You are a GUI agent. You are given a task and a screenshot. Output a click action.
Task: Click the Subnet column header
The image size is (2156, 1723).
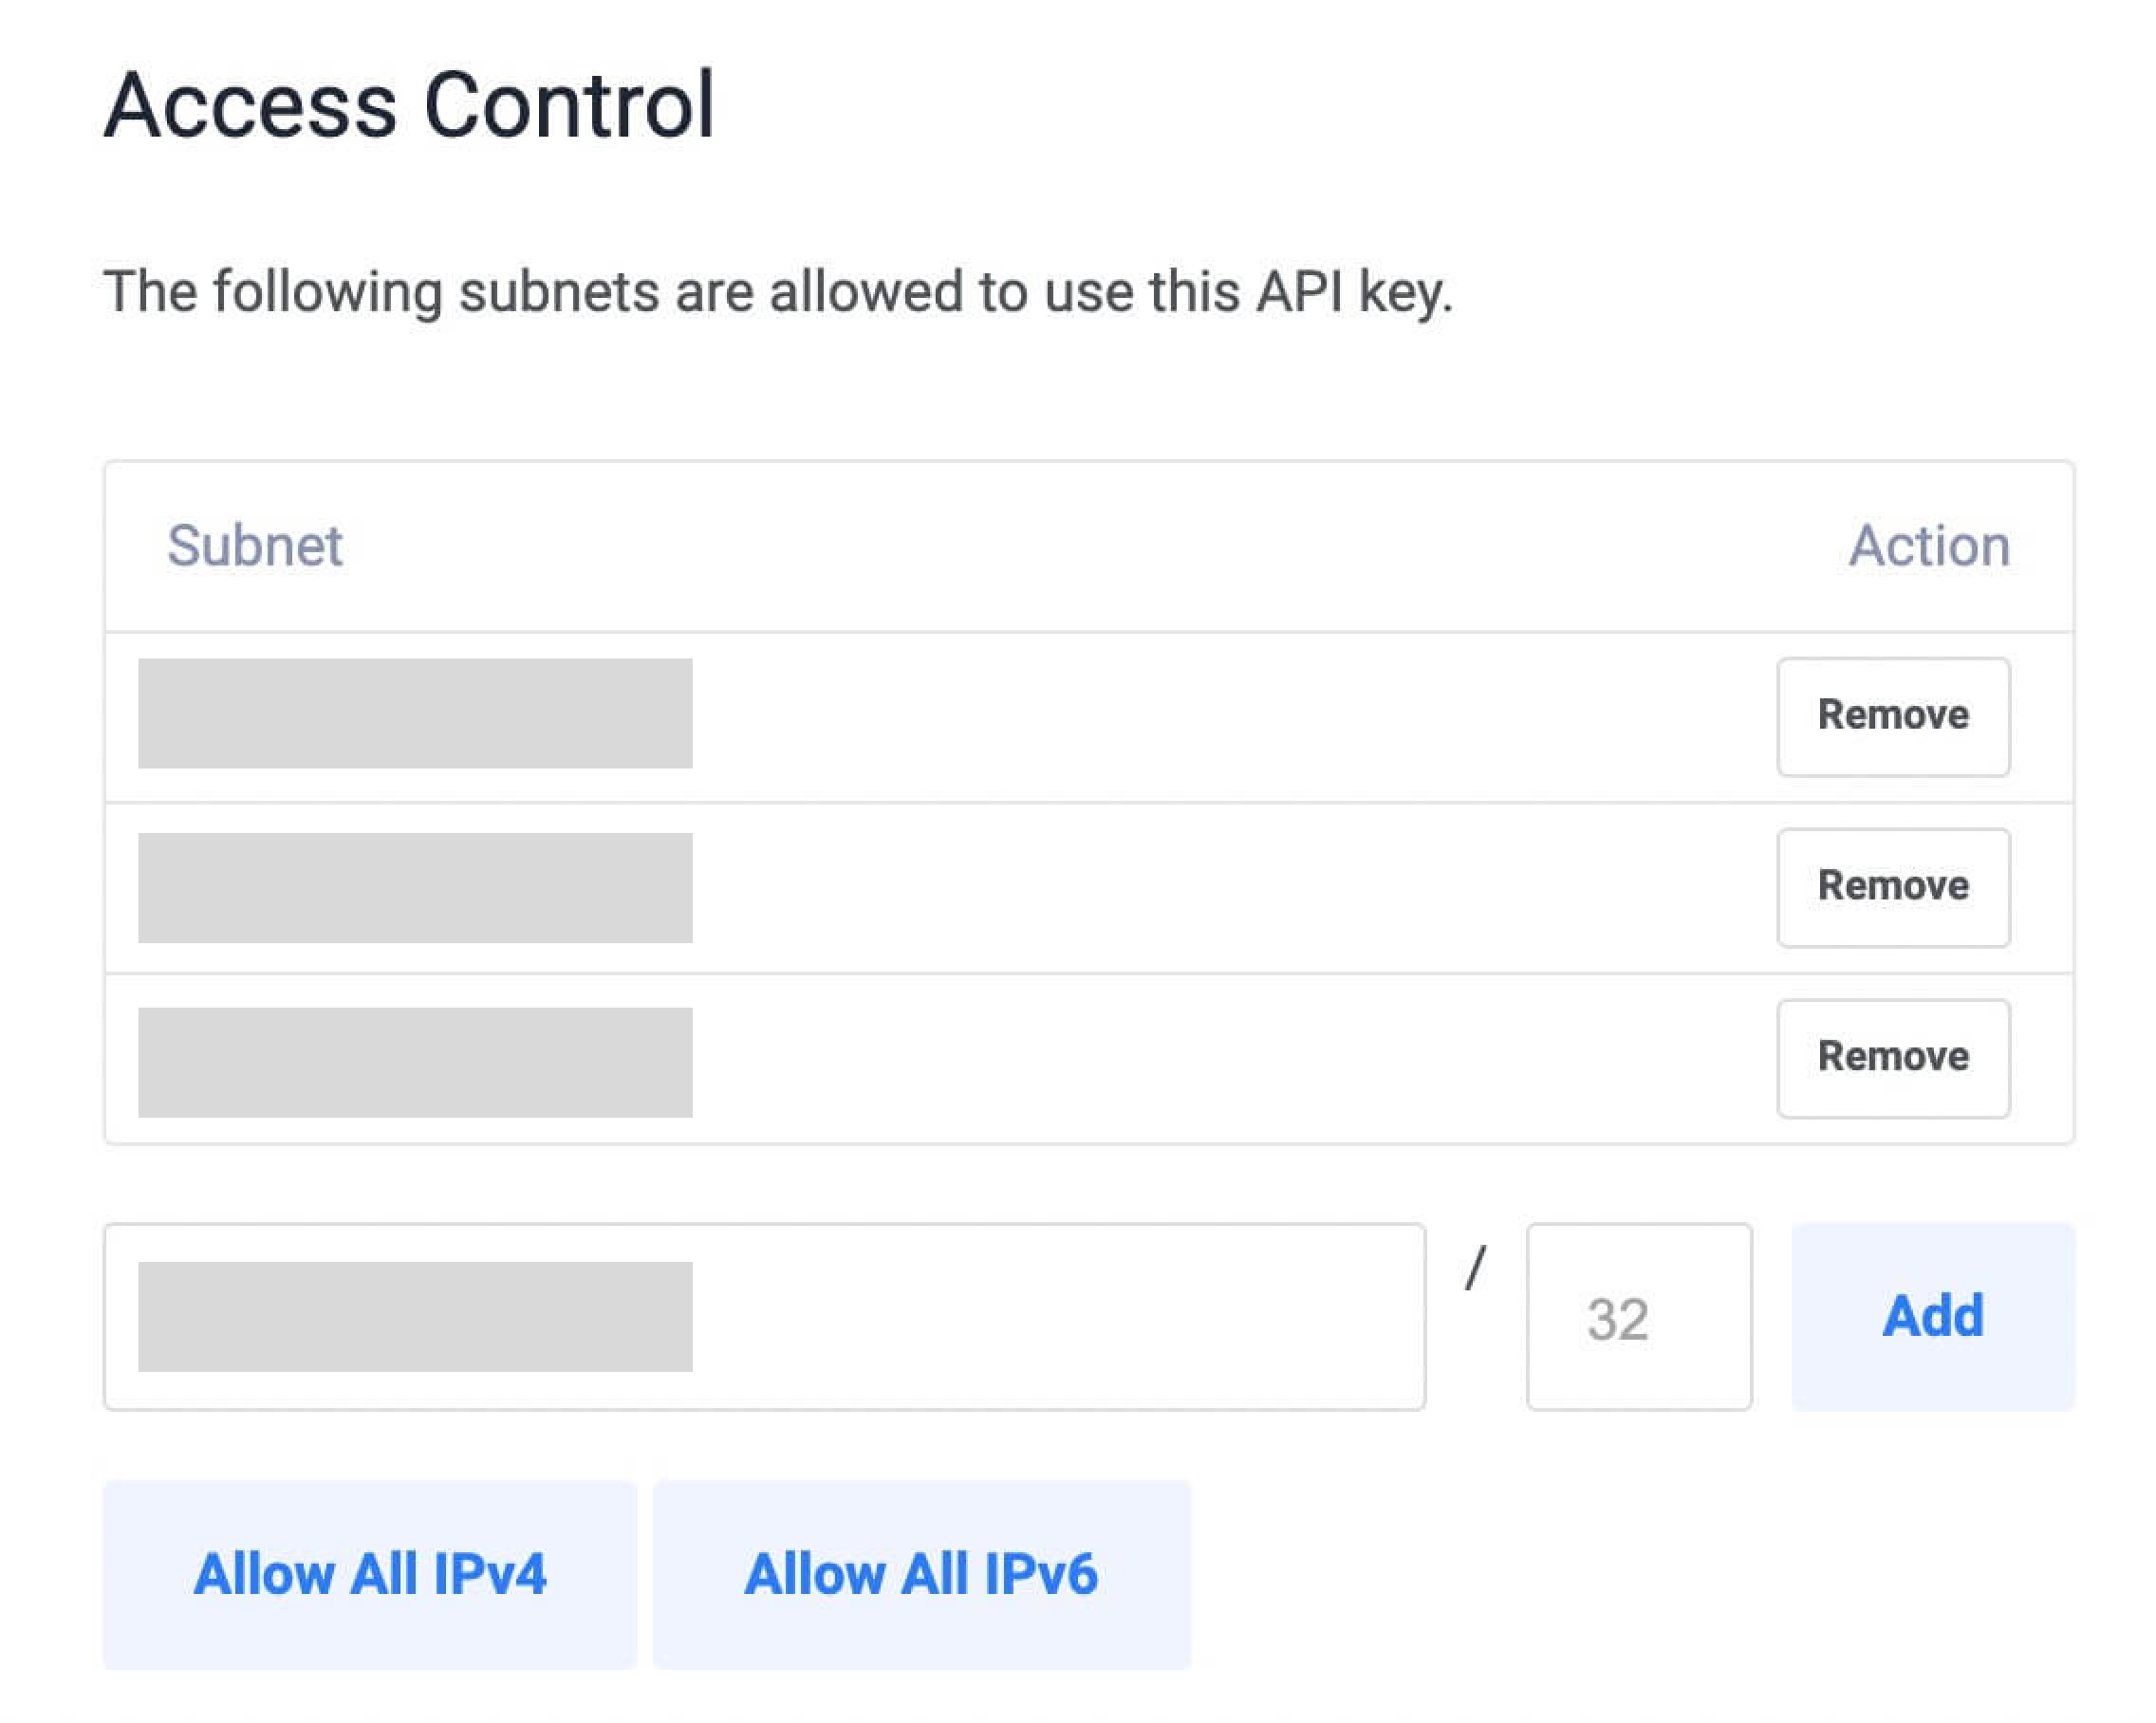coord(256,544)
